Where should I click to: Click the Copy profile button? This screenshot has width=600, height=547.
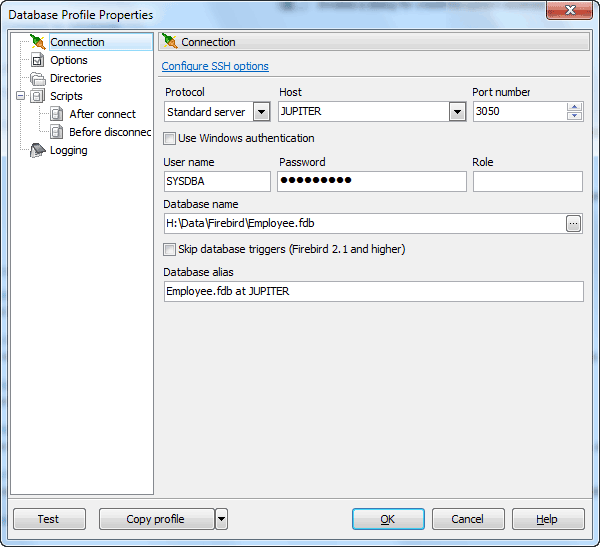[157, 519]
